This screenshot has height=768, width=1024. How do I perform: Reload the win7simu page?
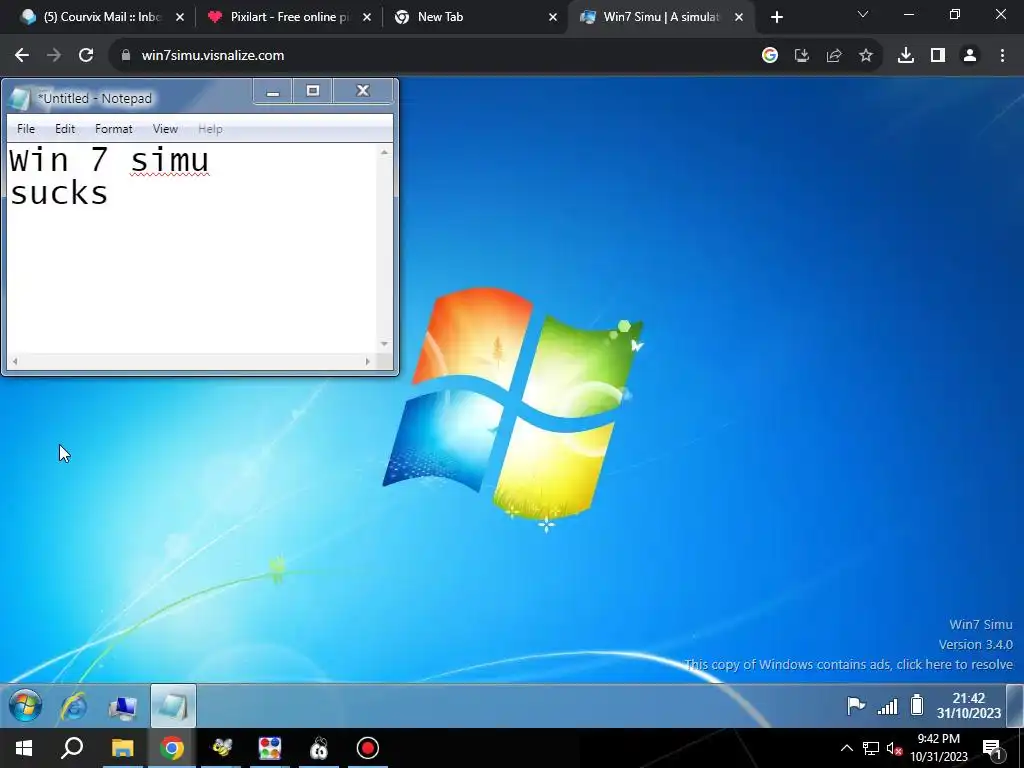[86, 56]
